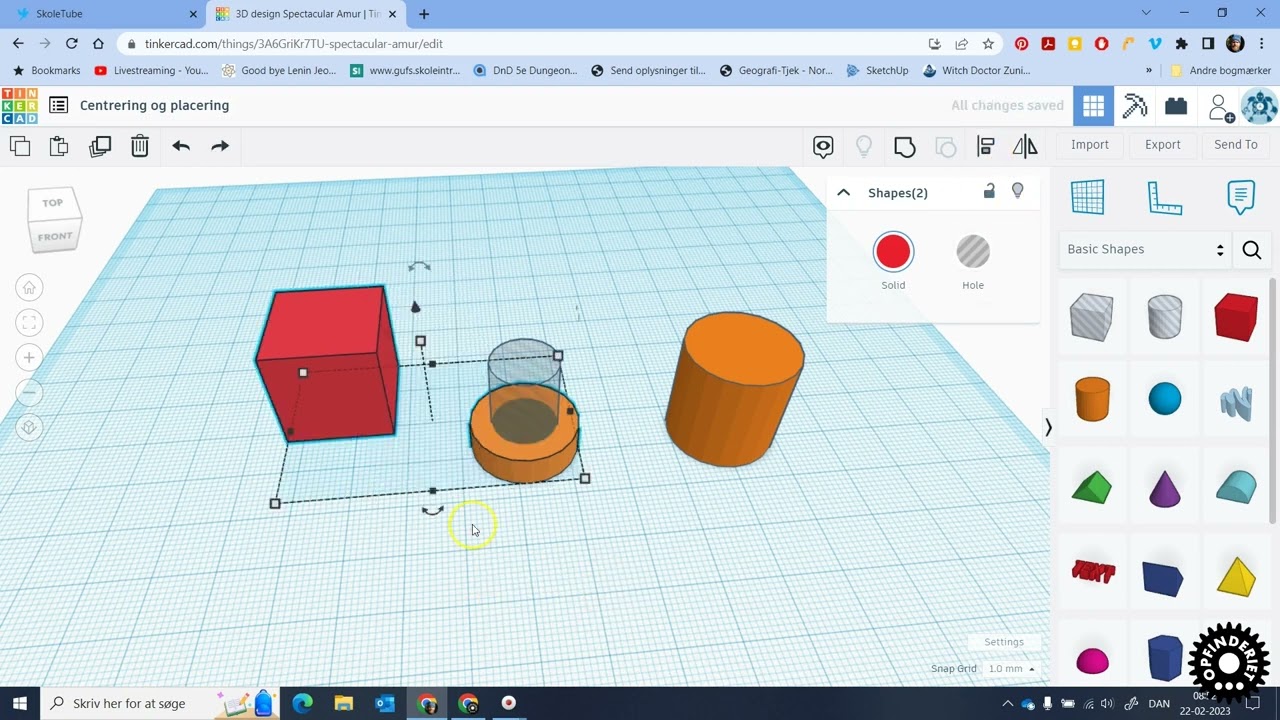Open the Align tool

[986, 147]
